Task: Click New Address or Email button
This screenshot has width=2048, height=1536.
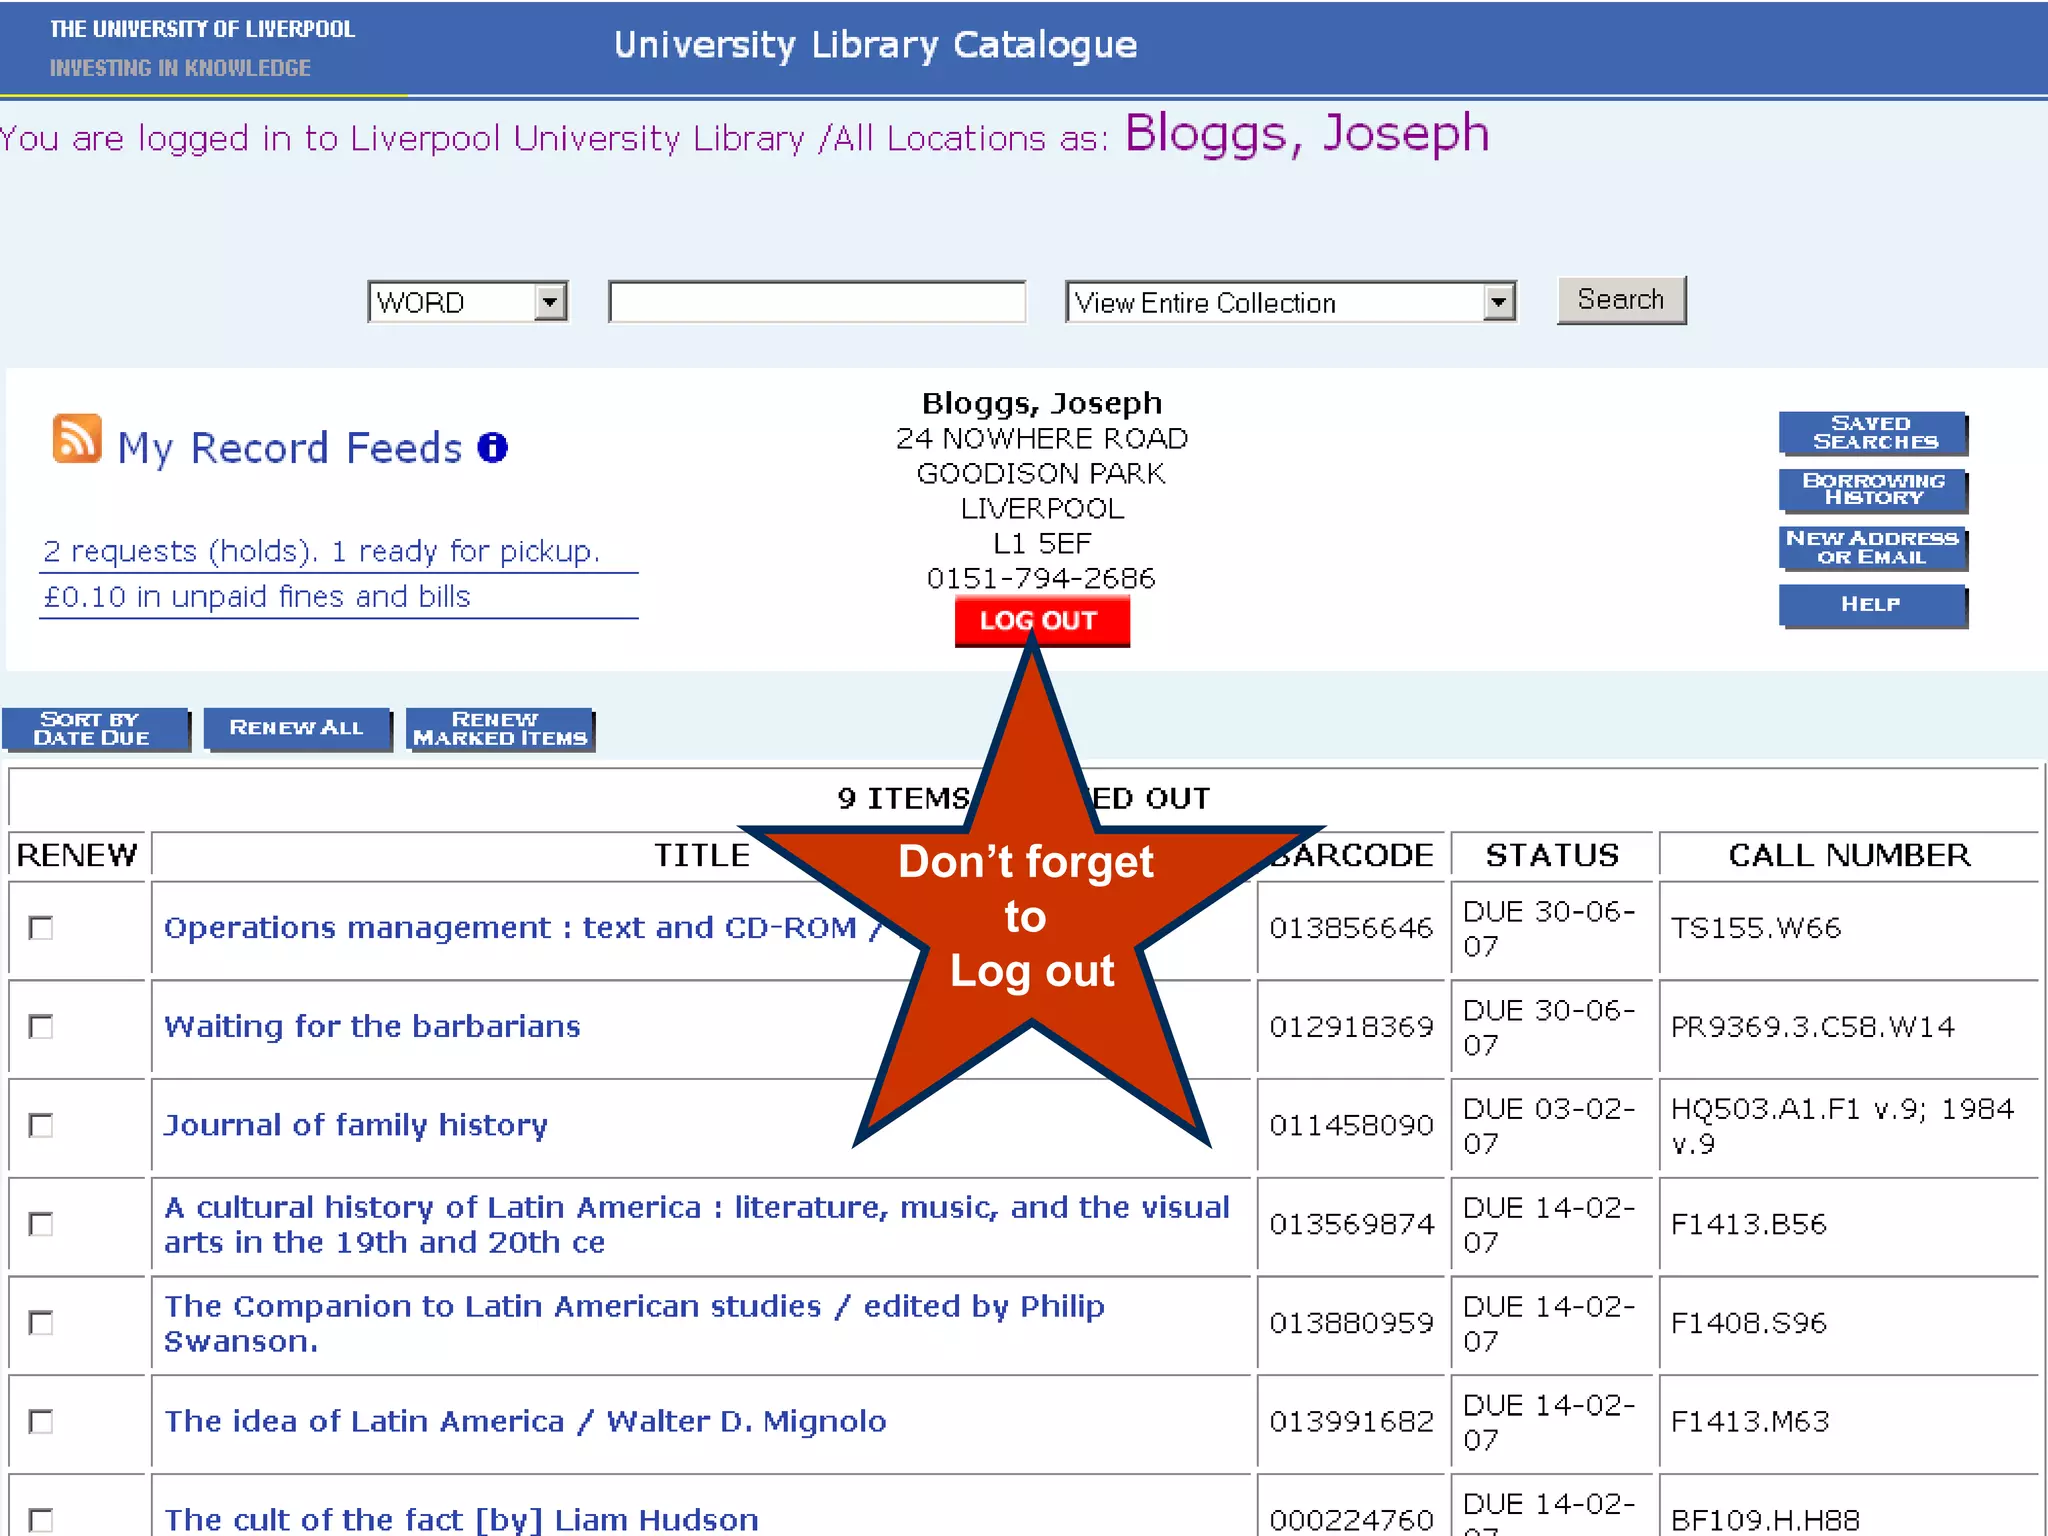Action: coord(1873,548)
